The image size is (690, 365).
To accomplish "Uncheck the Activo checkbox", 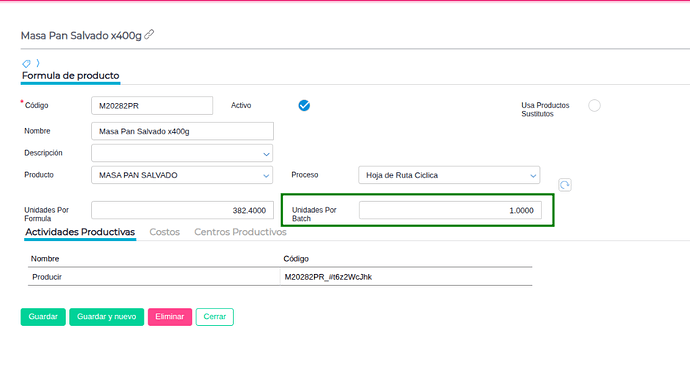I will coord(304,105).
